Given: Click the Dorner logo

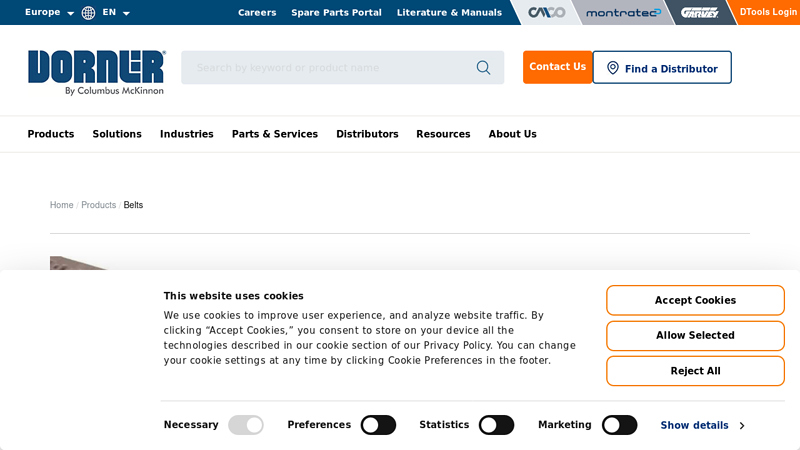Looking at the screenshot, I should tap(96, 71).
